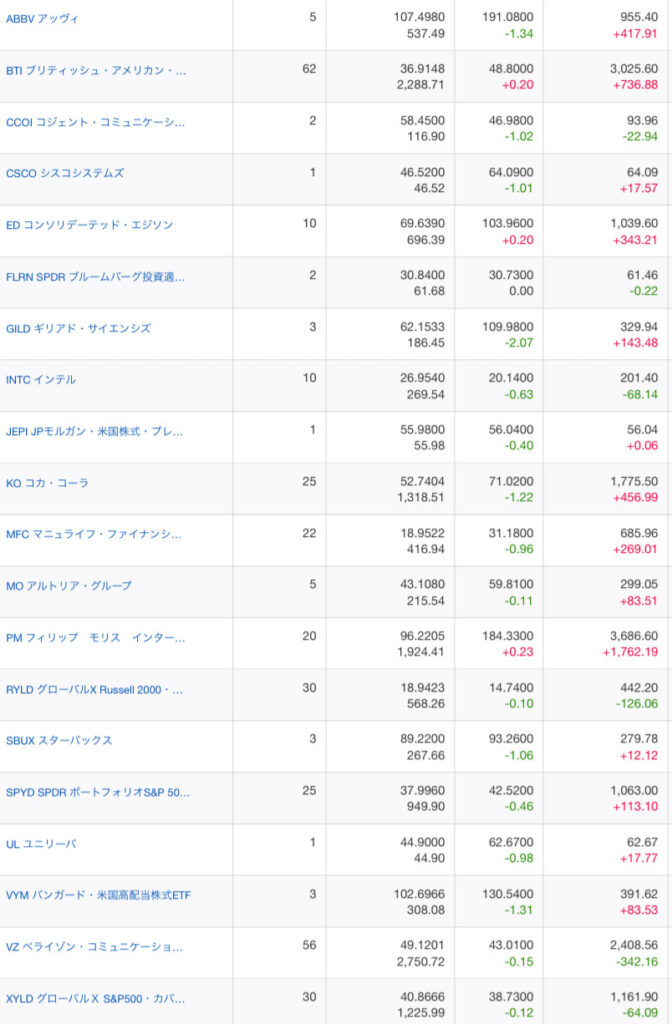Select VZ acquisition total 2,750.72

[x=421, y=961]
